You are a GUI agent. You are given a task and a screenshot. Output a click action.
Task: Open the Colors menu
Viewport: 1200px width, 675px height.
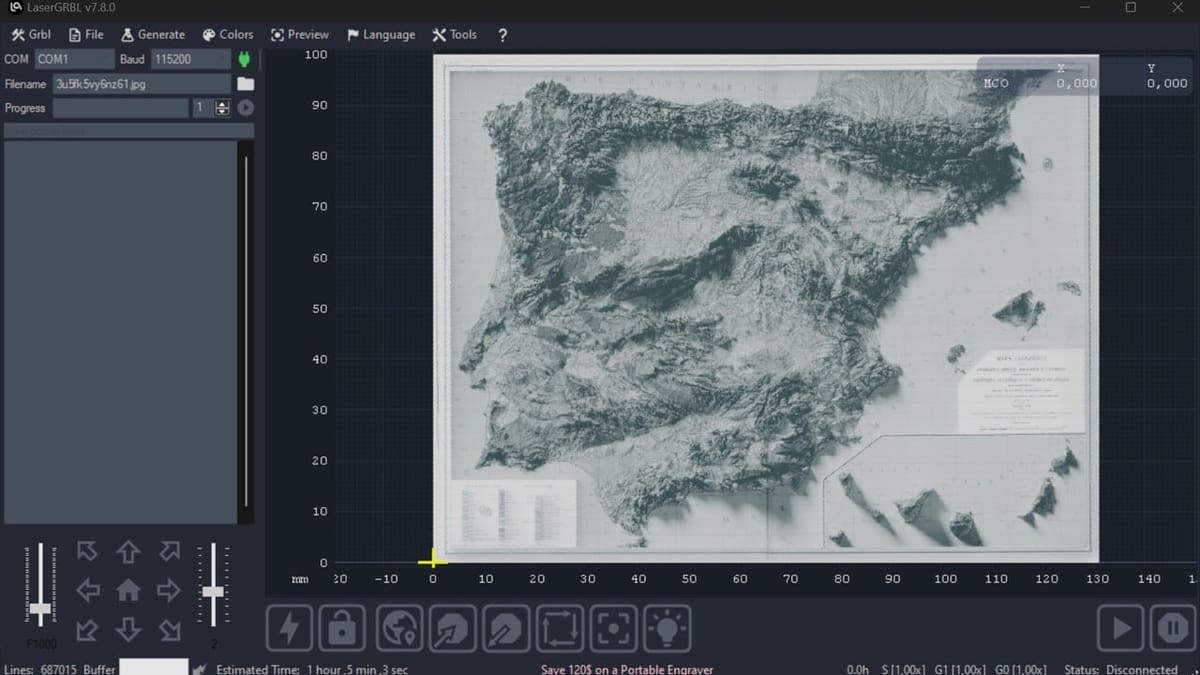coord(227,34)
